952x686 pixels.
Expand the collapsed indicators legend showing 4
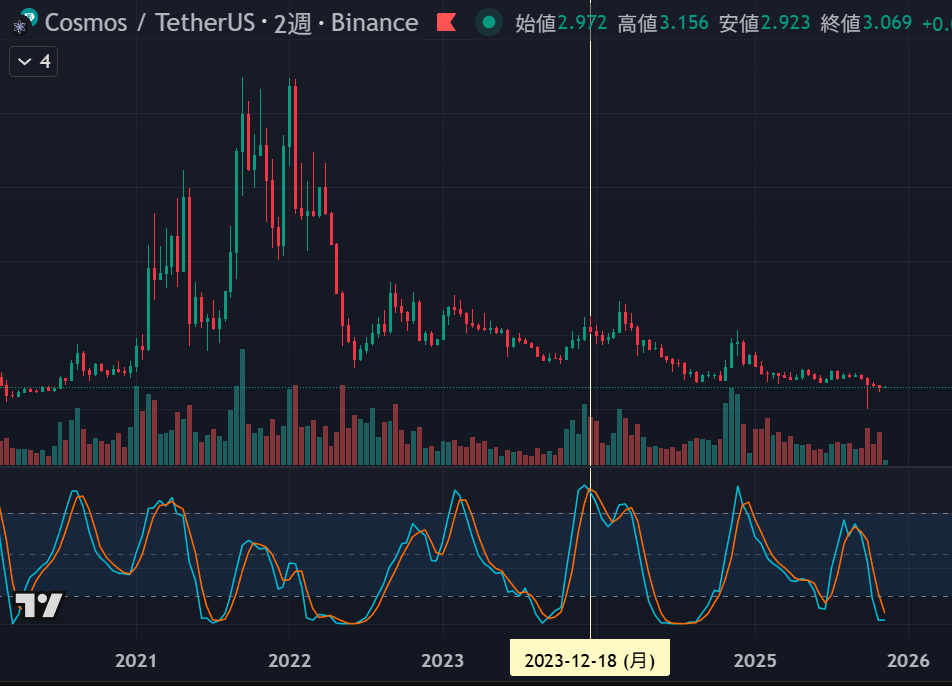[x=34, y=62]
